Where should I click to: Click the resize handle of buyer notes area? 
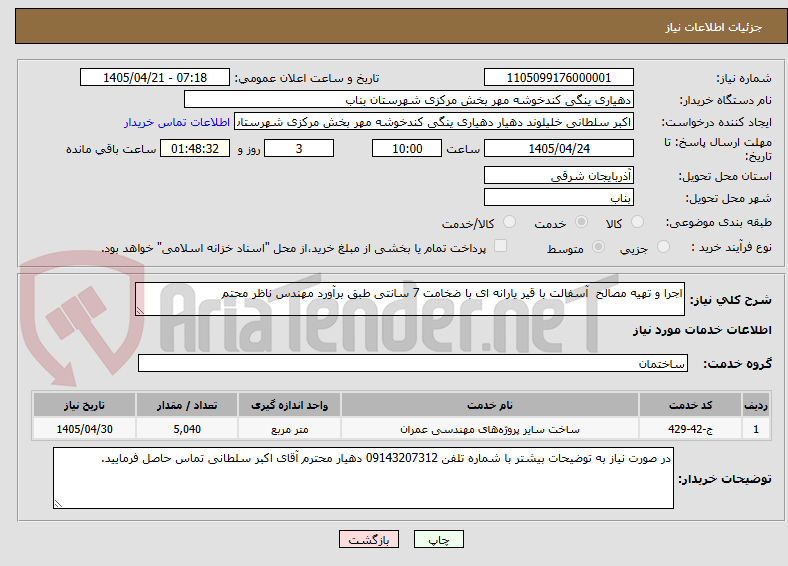(x=58, y=503)
